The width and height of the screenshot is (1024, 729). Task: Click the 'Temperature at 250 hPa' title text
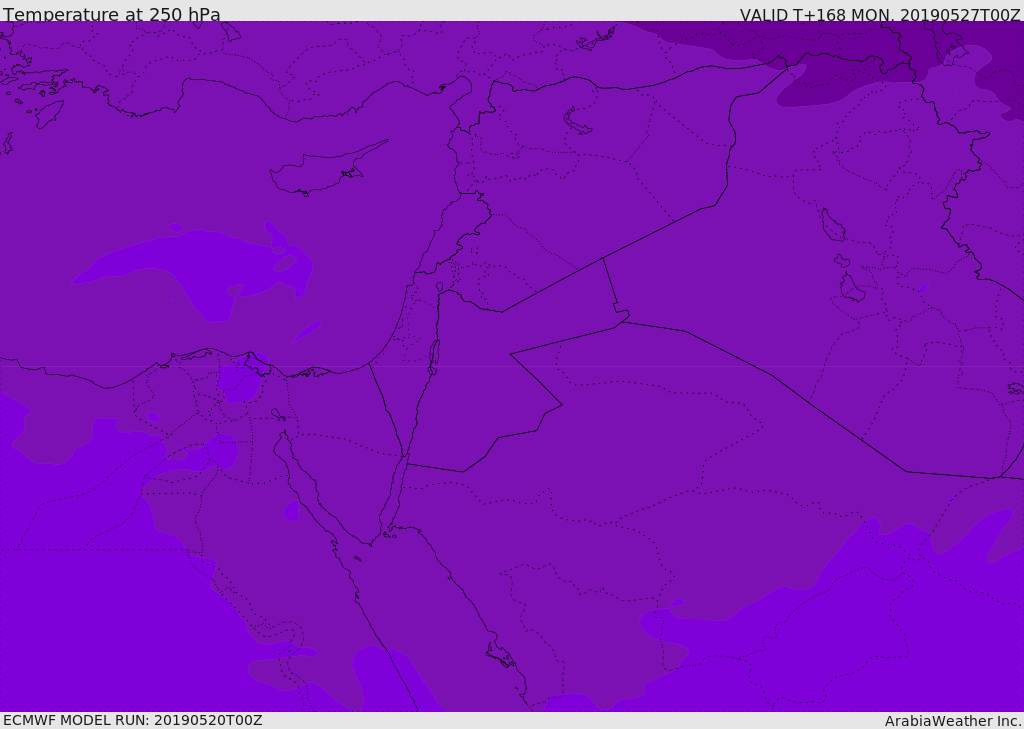pos(112,14)
